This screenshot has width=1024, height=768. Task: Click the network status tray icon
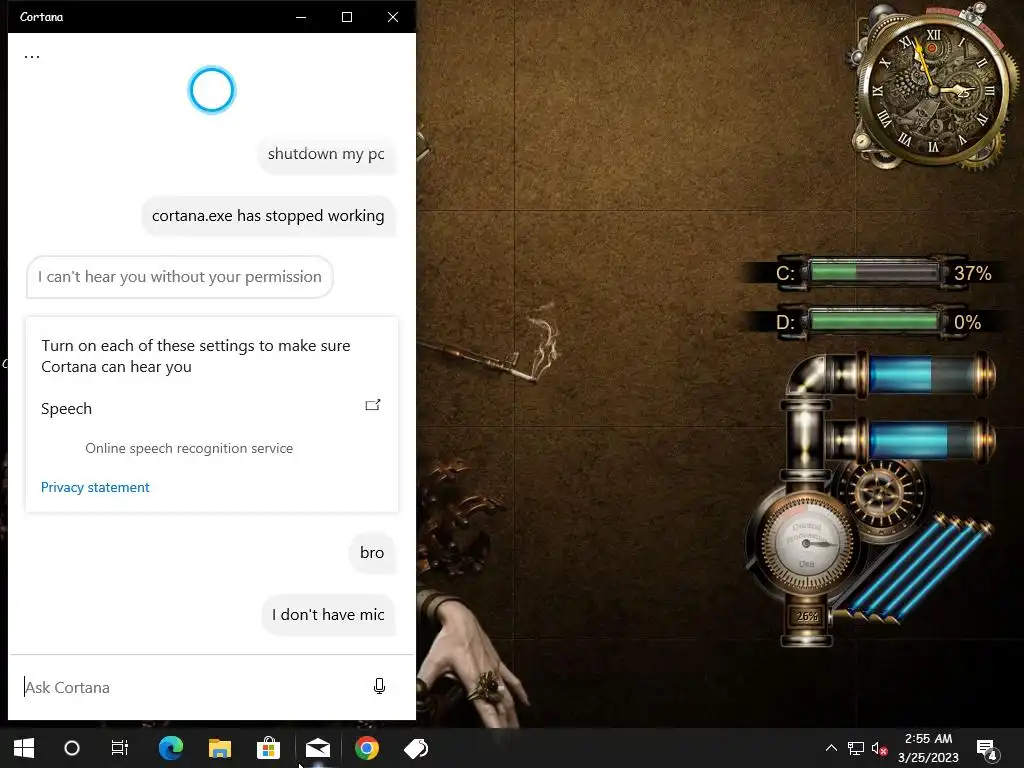pos(856,748)
